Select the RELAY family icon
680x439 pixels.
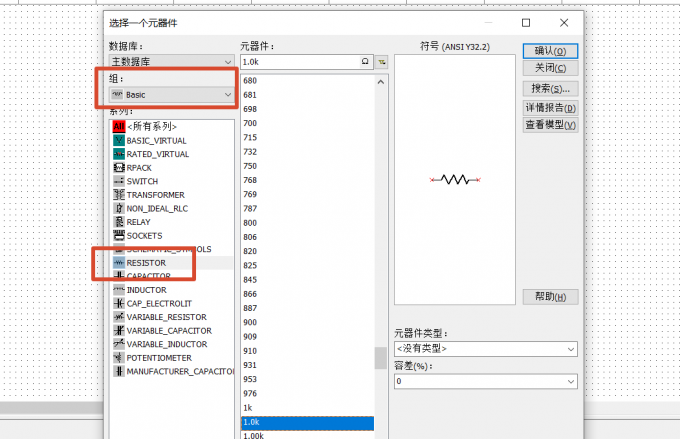pos(119,222)
